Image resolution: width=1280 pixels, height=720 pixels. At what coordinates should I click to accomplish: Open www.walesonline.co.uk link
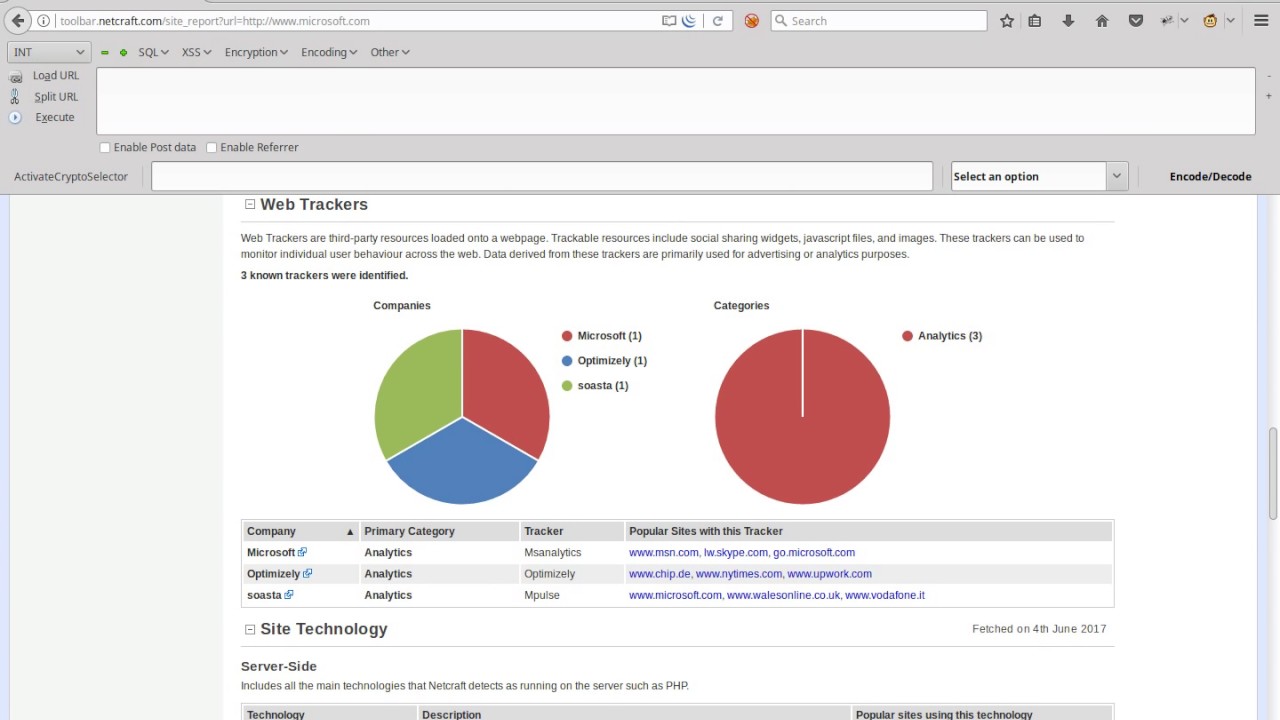[783, 595]
